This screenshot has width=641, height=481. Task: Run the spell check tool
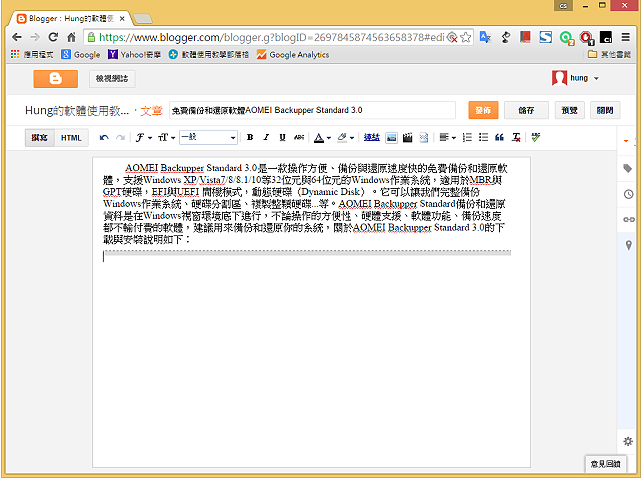pyautogui.click(x=536, y=137)
